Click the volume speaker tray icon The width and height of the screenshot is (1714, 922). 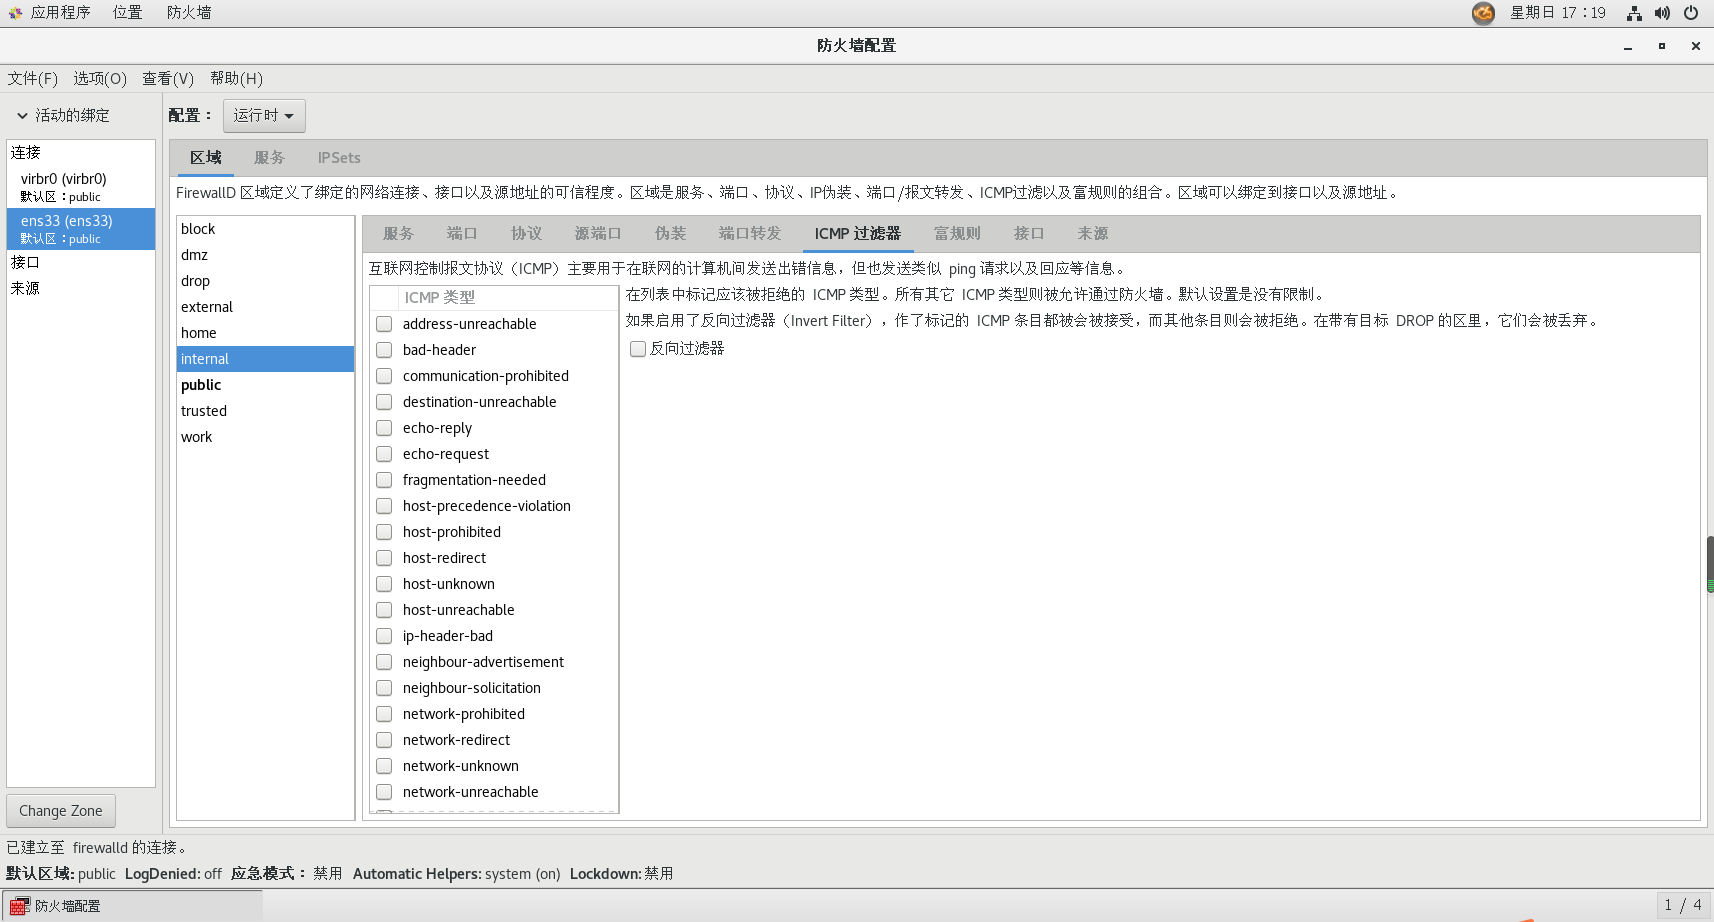pyautogui.click(x=1662, y=13)
